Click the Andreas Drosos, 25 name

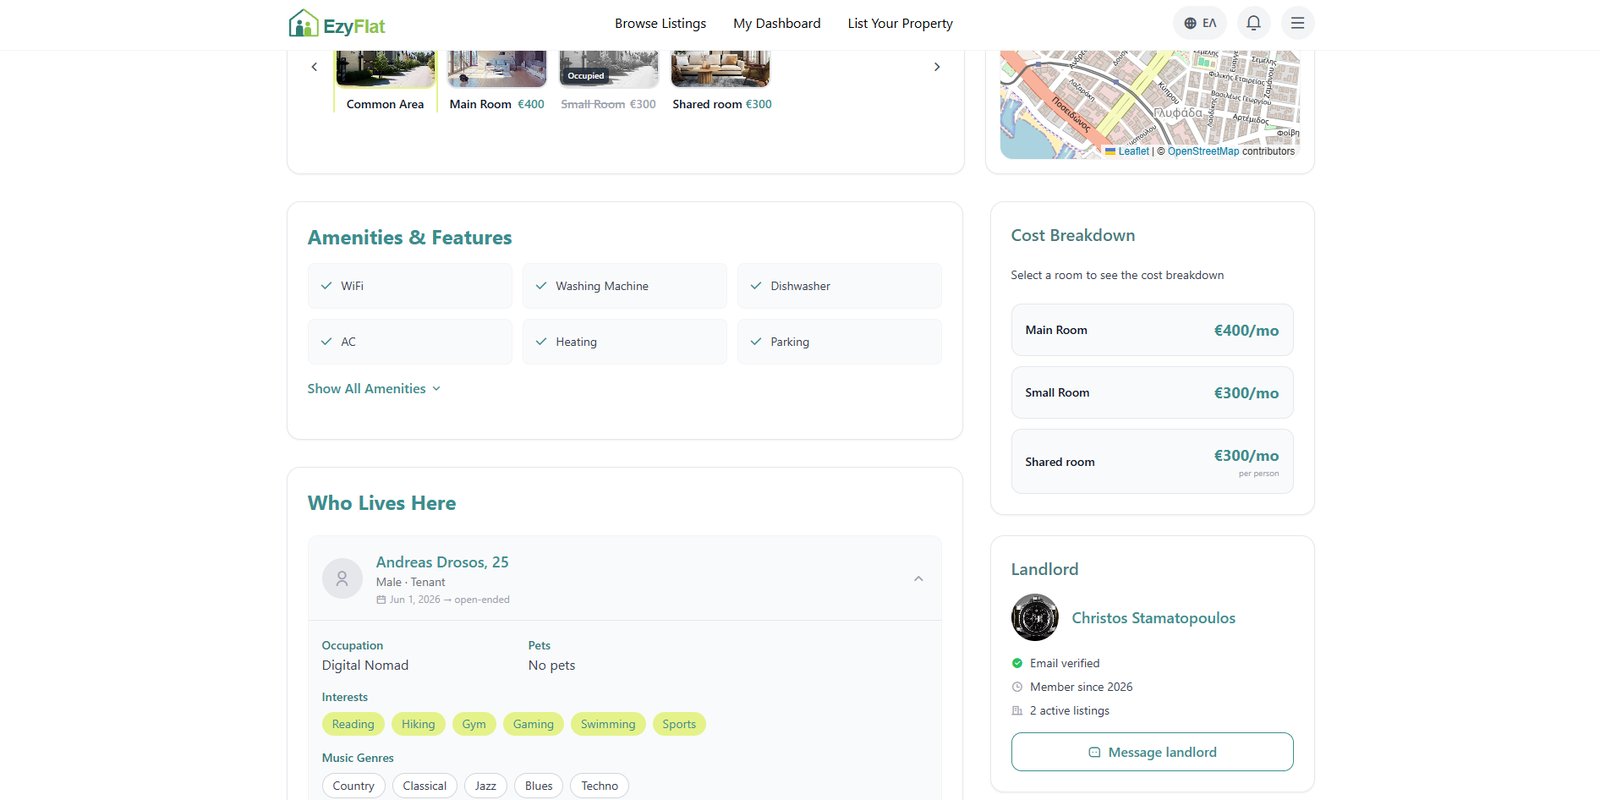tap(442, 562)
